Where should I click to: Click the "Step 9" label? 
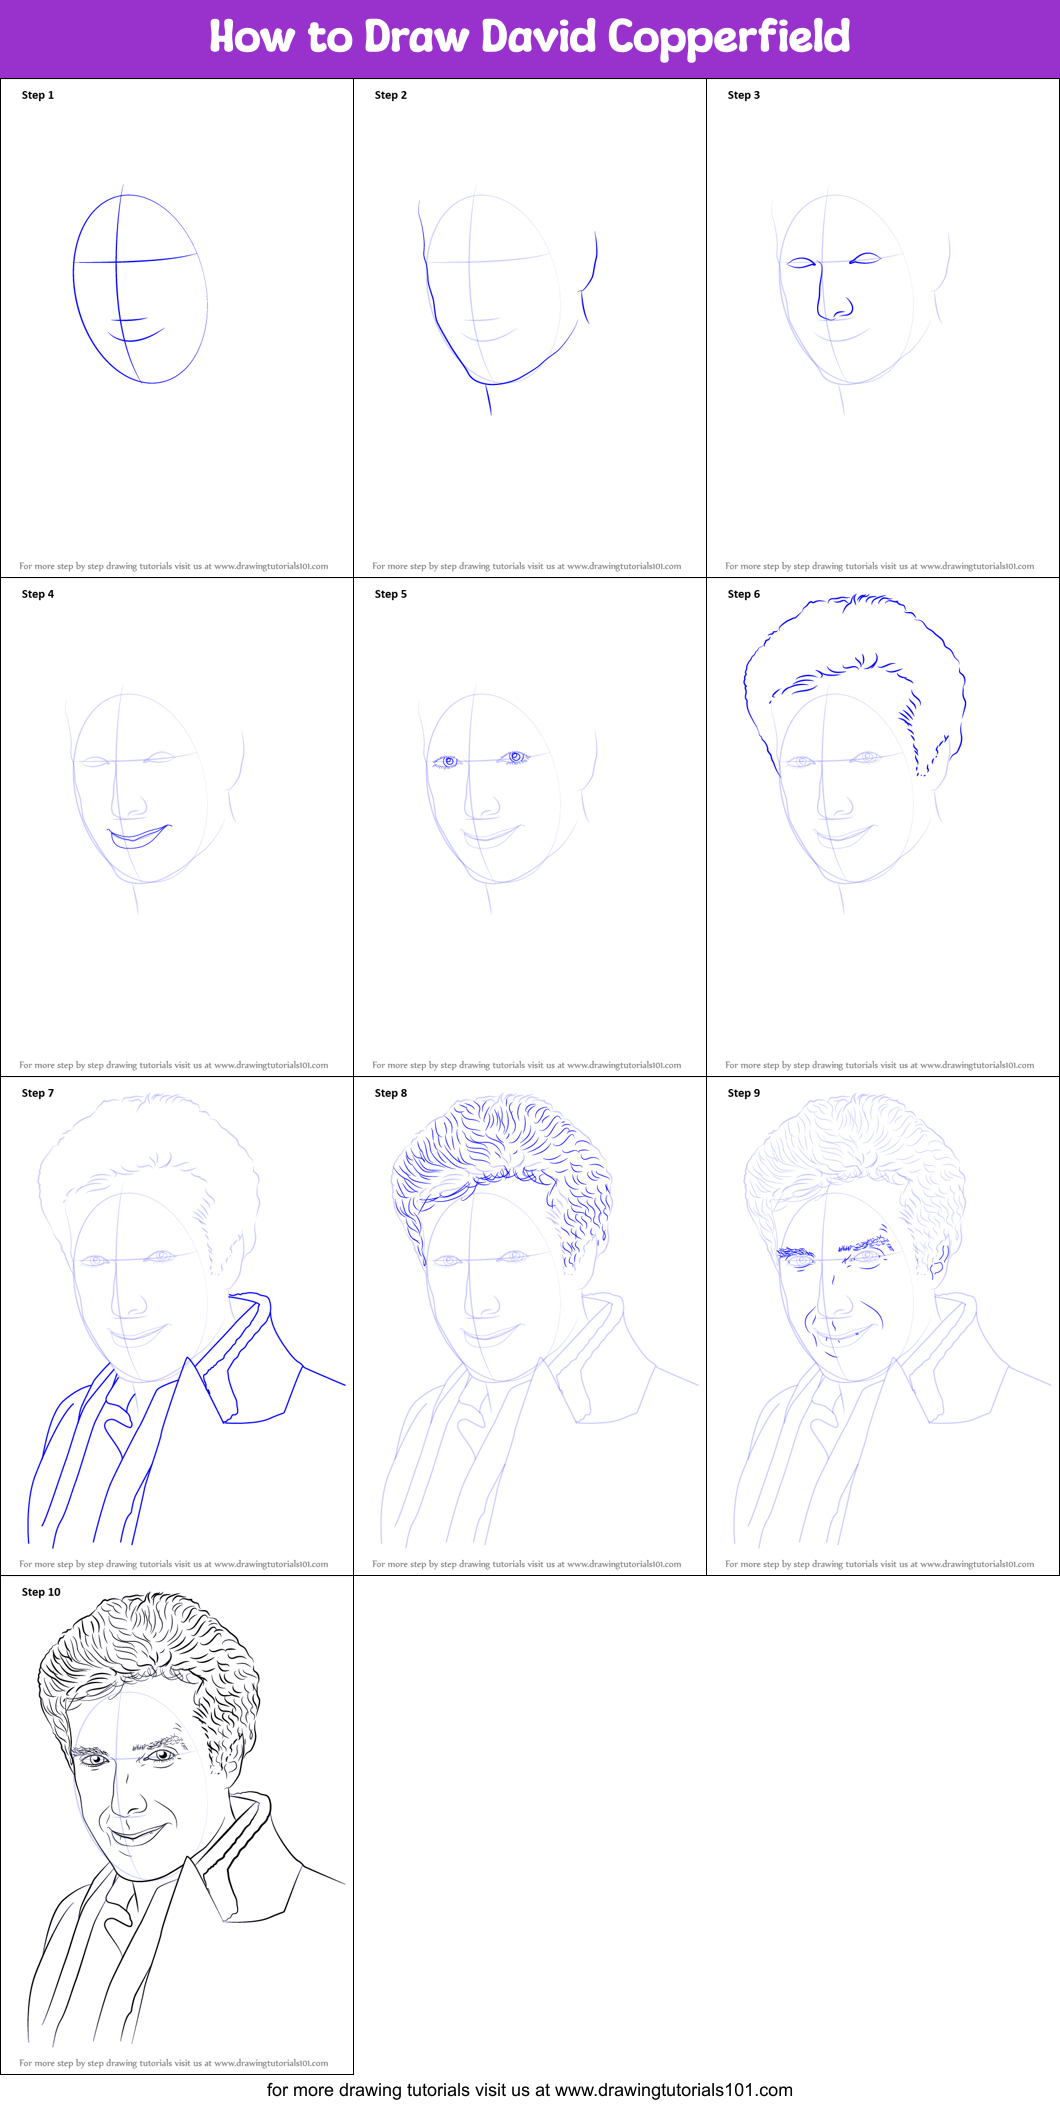[744, 1093]
